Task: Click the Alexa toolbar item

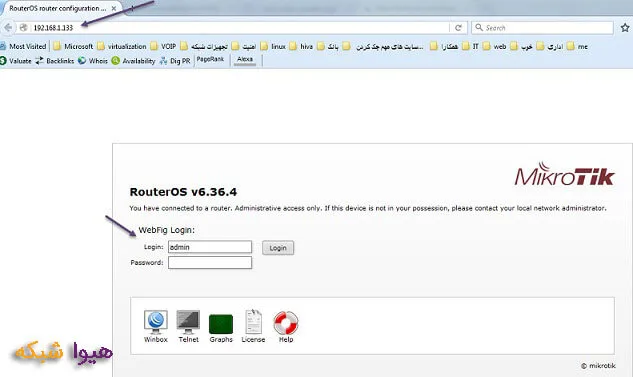Action: 245,59
